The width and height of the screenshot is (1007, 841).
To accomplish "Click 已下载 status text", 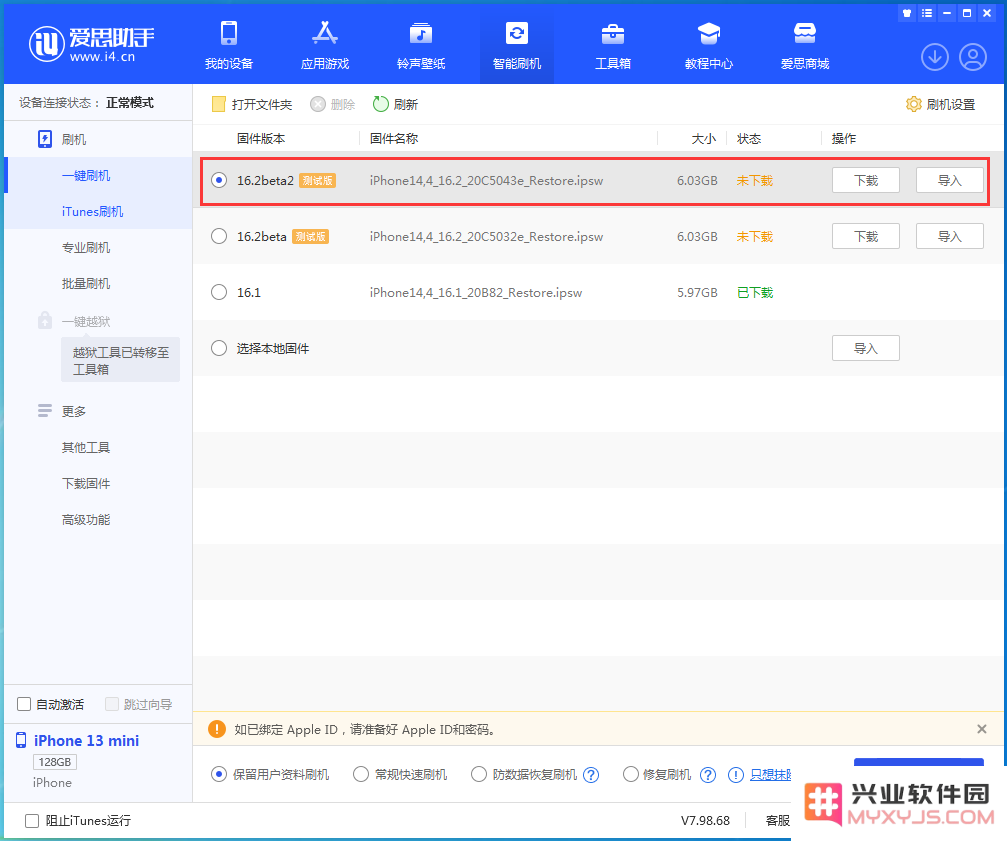I will [755, 293].
